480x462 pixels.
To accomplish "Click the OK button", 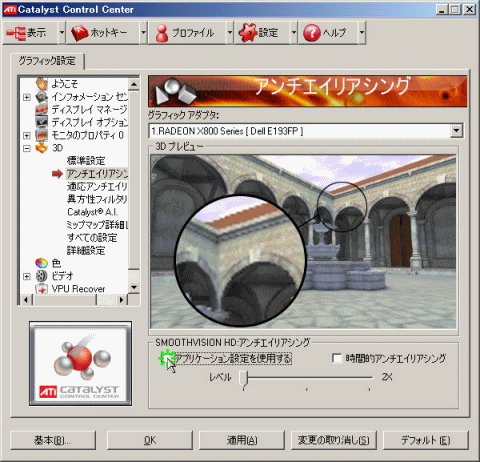I will 150,440.
